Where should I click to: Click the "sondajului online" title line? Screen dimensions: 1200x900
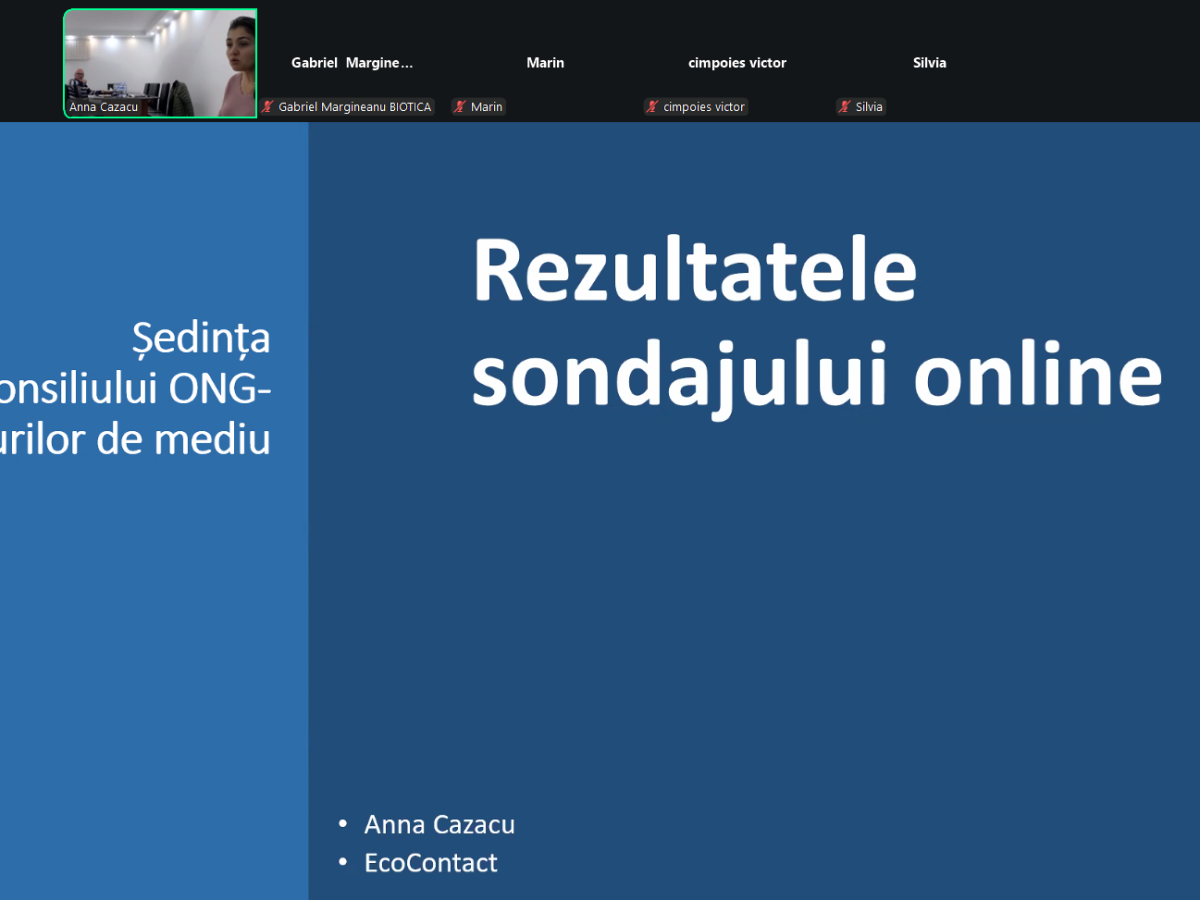tap(816, 376)
